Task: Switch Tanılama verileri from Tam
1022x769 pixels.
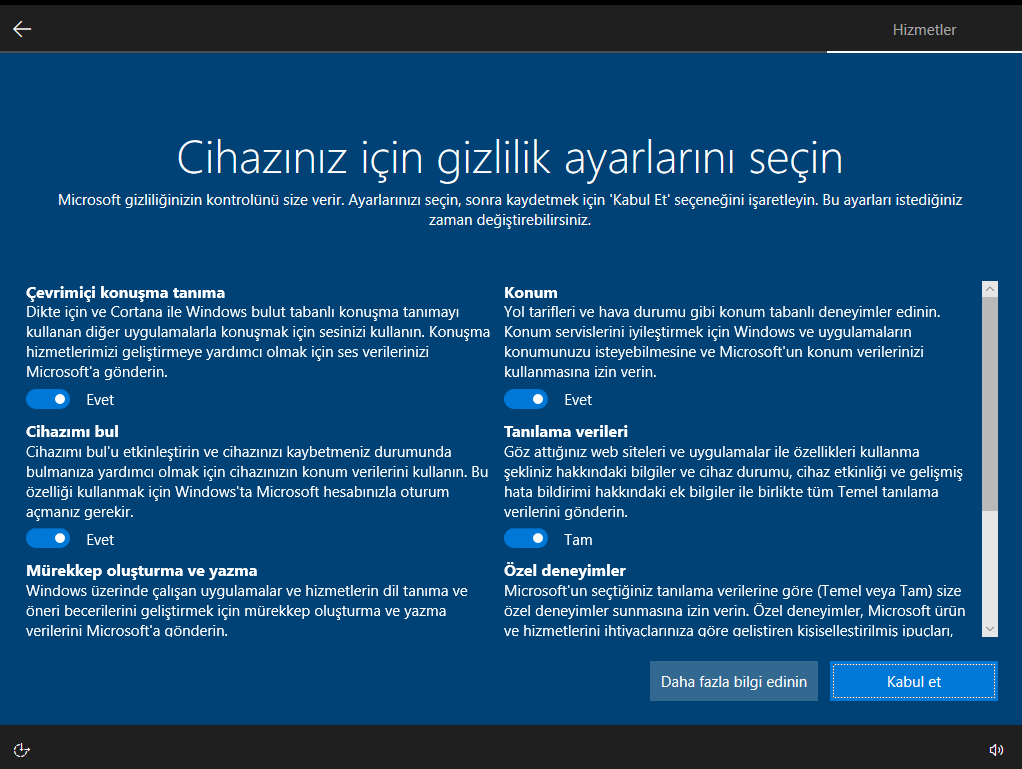Action: coord(526,539)
